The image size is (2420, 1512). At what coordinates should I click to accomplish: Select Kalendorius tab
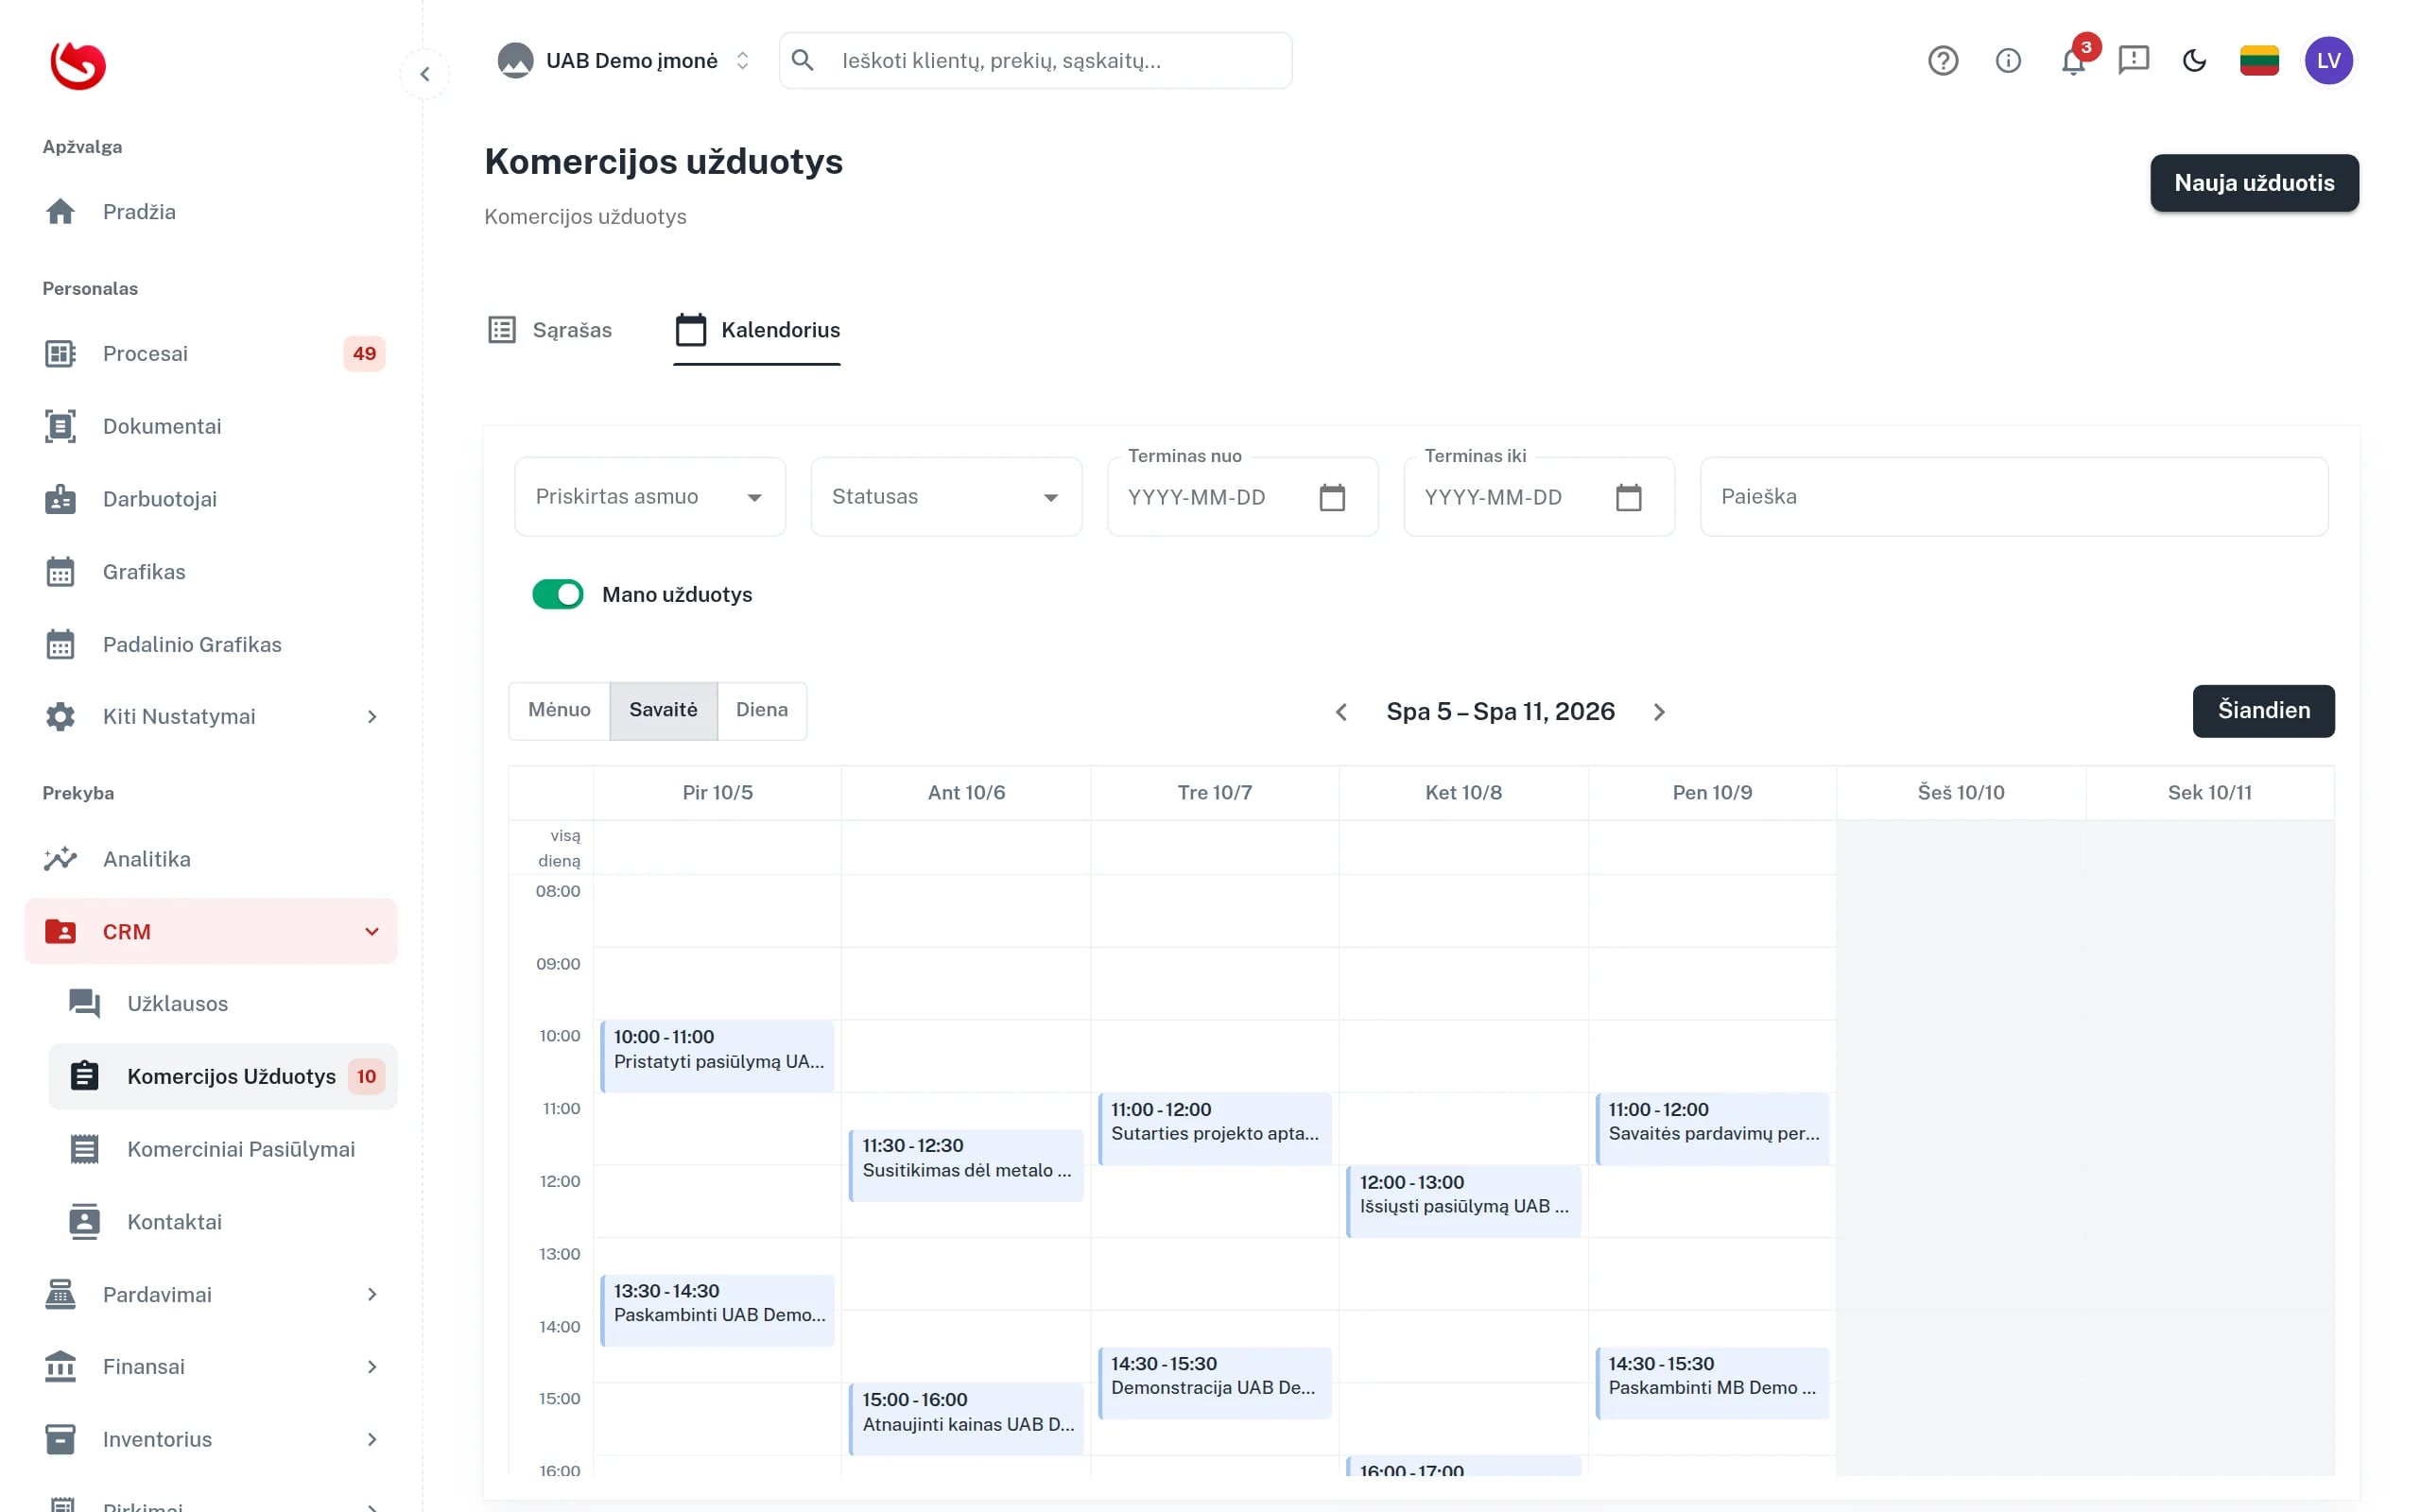pyautogui.click(x=757, y=330)
